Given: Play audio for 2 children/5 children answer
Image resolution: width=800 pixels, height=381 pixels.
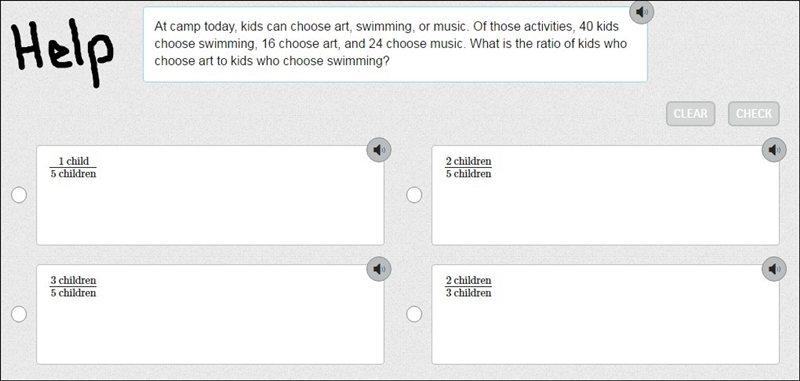Looking at the screenshot, I should pyautogui.click(x=774, y=150).
